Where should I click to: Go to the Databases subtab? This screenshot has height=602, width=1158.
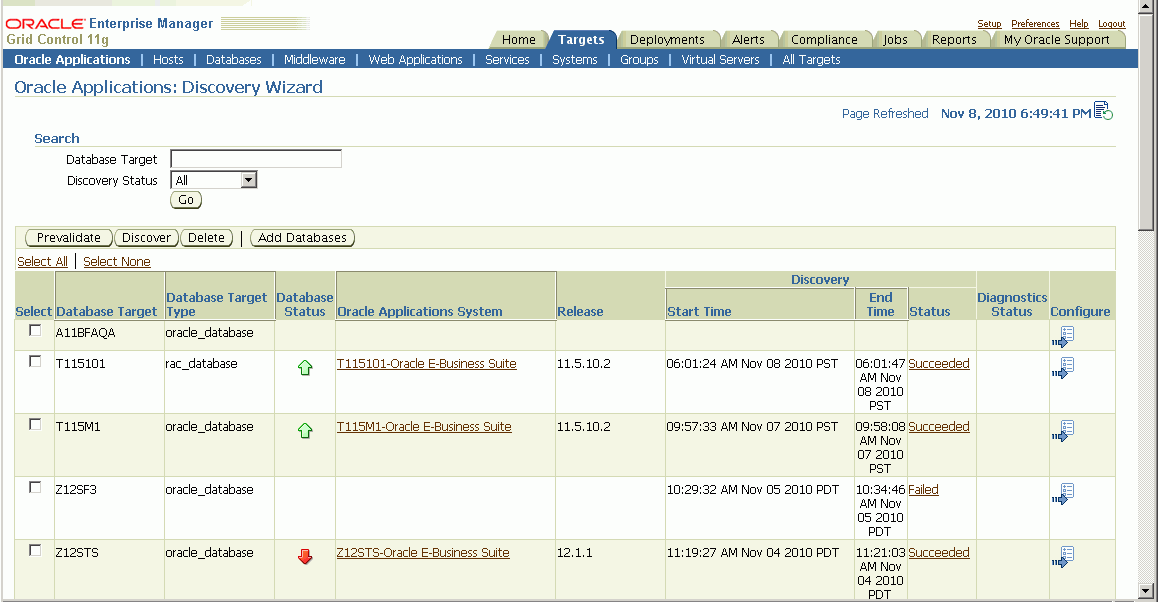click(233, 59)
